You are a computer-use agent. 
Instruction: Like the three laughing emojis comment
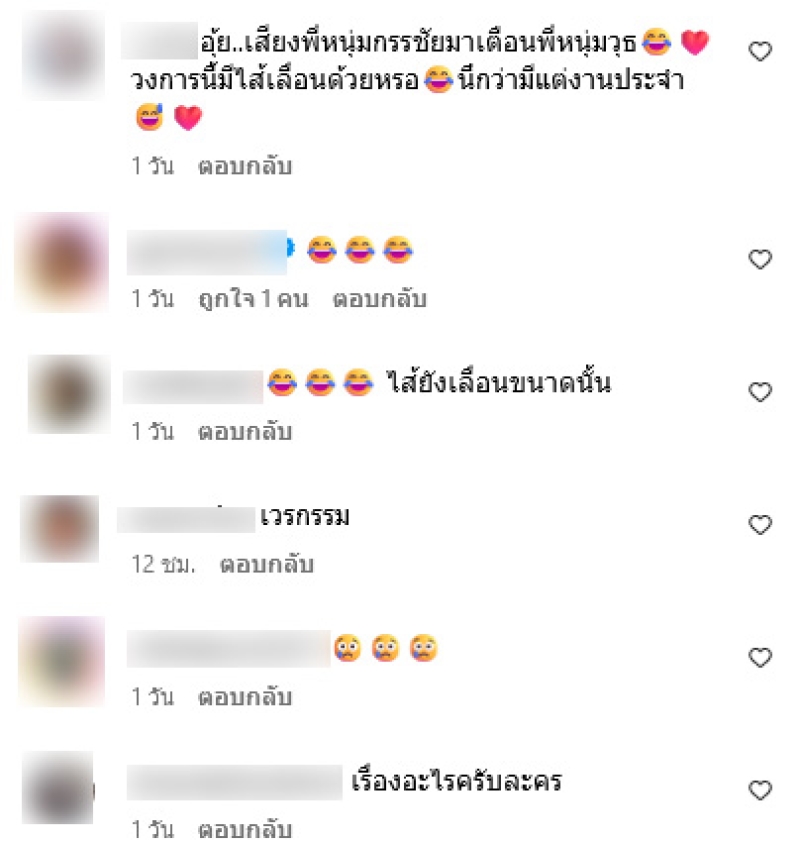760,259
